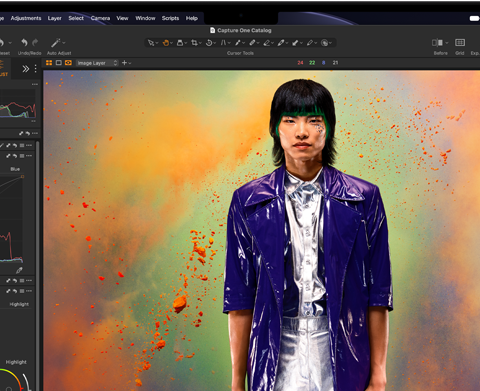Open the Keystone tool dropdown arrow
This screenshot has height=391, width=480.
pyautogui.click(x=229, y=43)
